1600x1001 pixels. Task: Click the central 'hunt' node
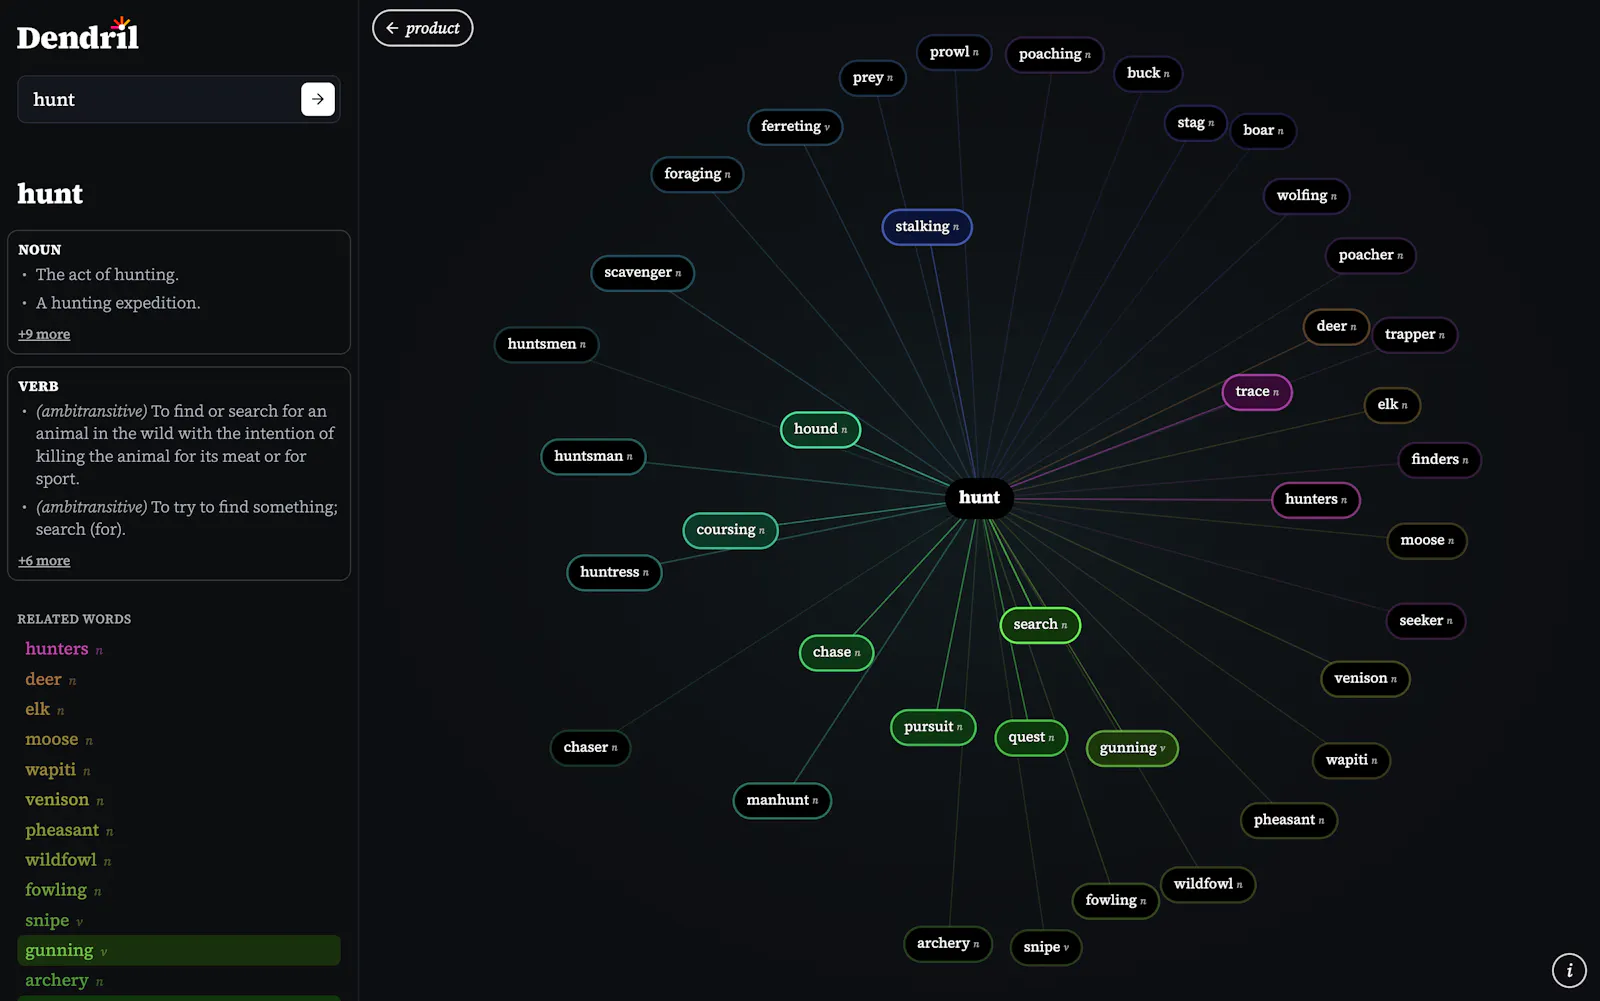979,497
